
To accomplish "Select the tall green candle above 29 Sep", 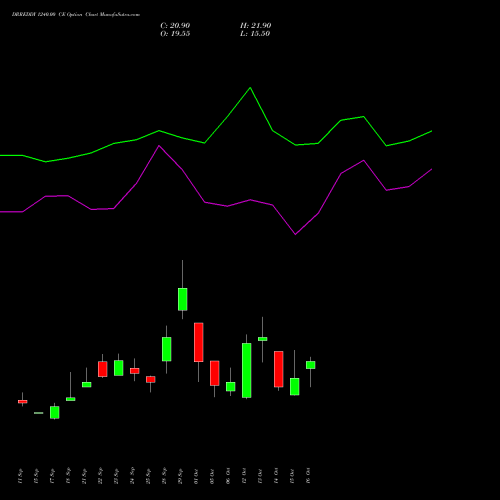I will click(183, 299).
